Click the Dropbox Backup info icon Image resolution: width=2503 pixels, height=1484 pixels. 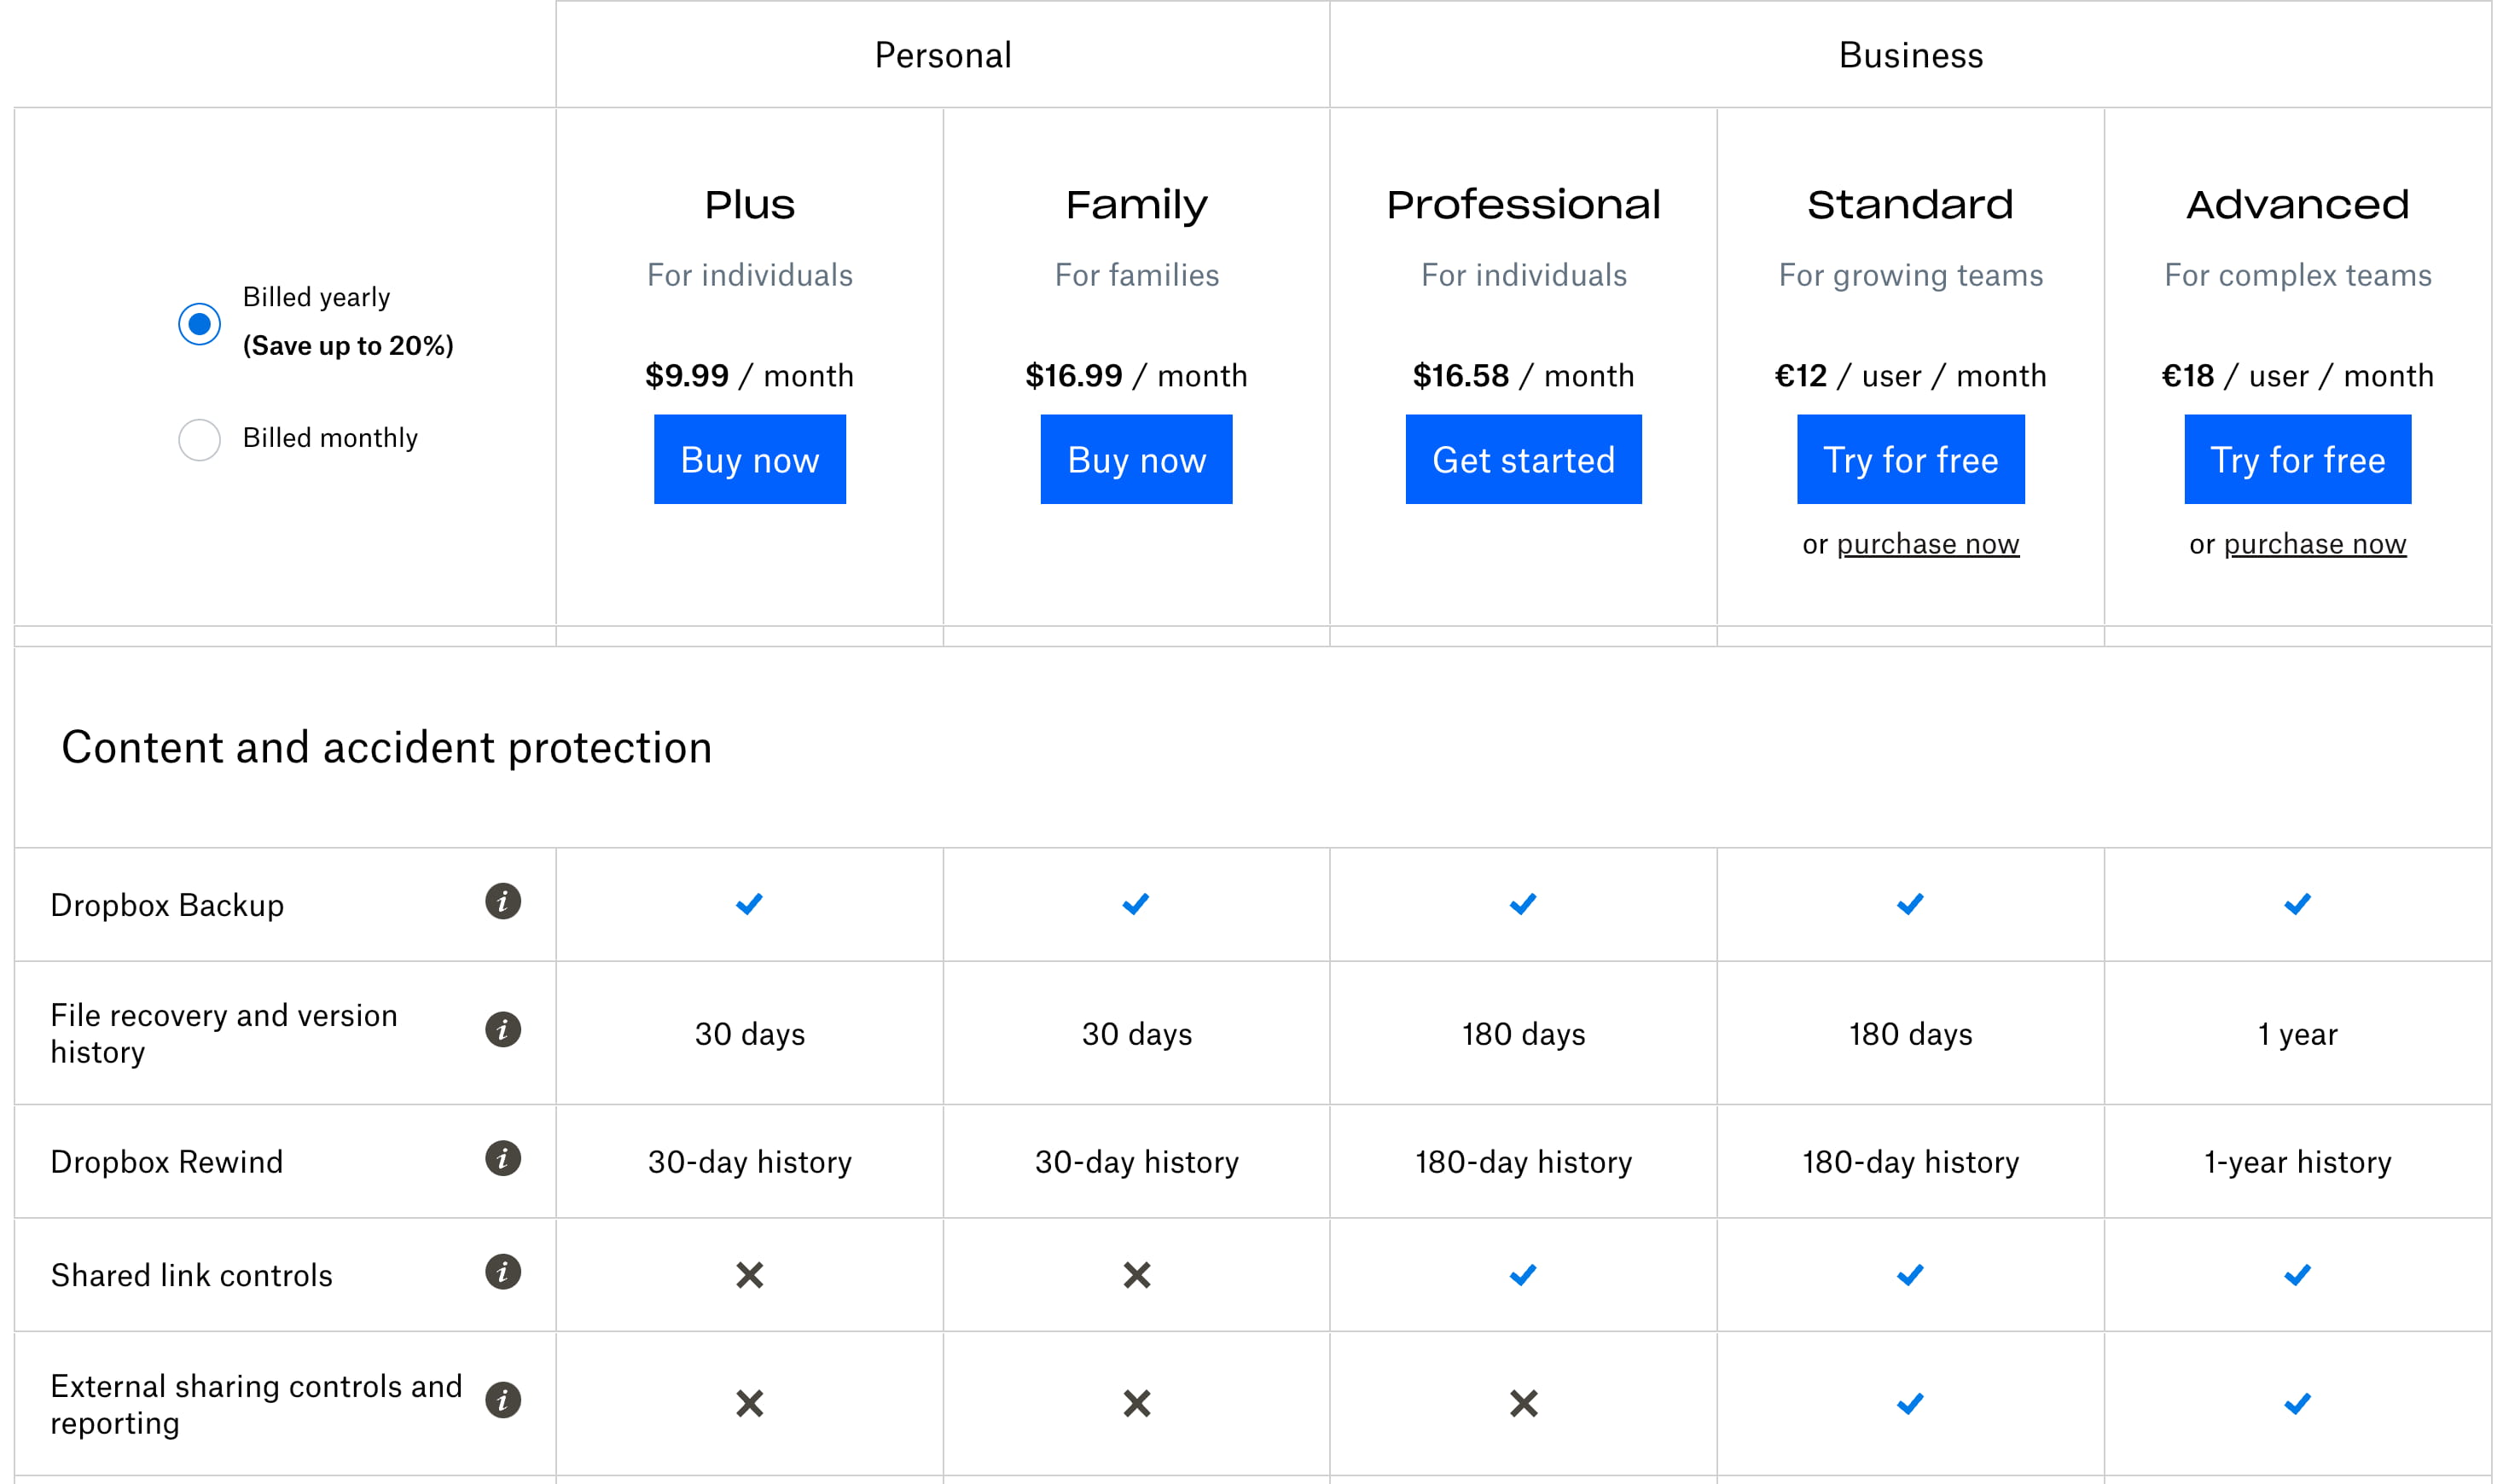503,901
